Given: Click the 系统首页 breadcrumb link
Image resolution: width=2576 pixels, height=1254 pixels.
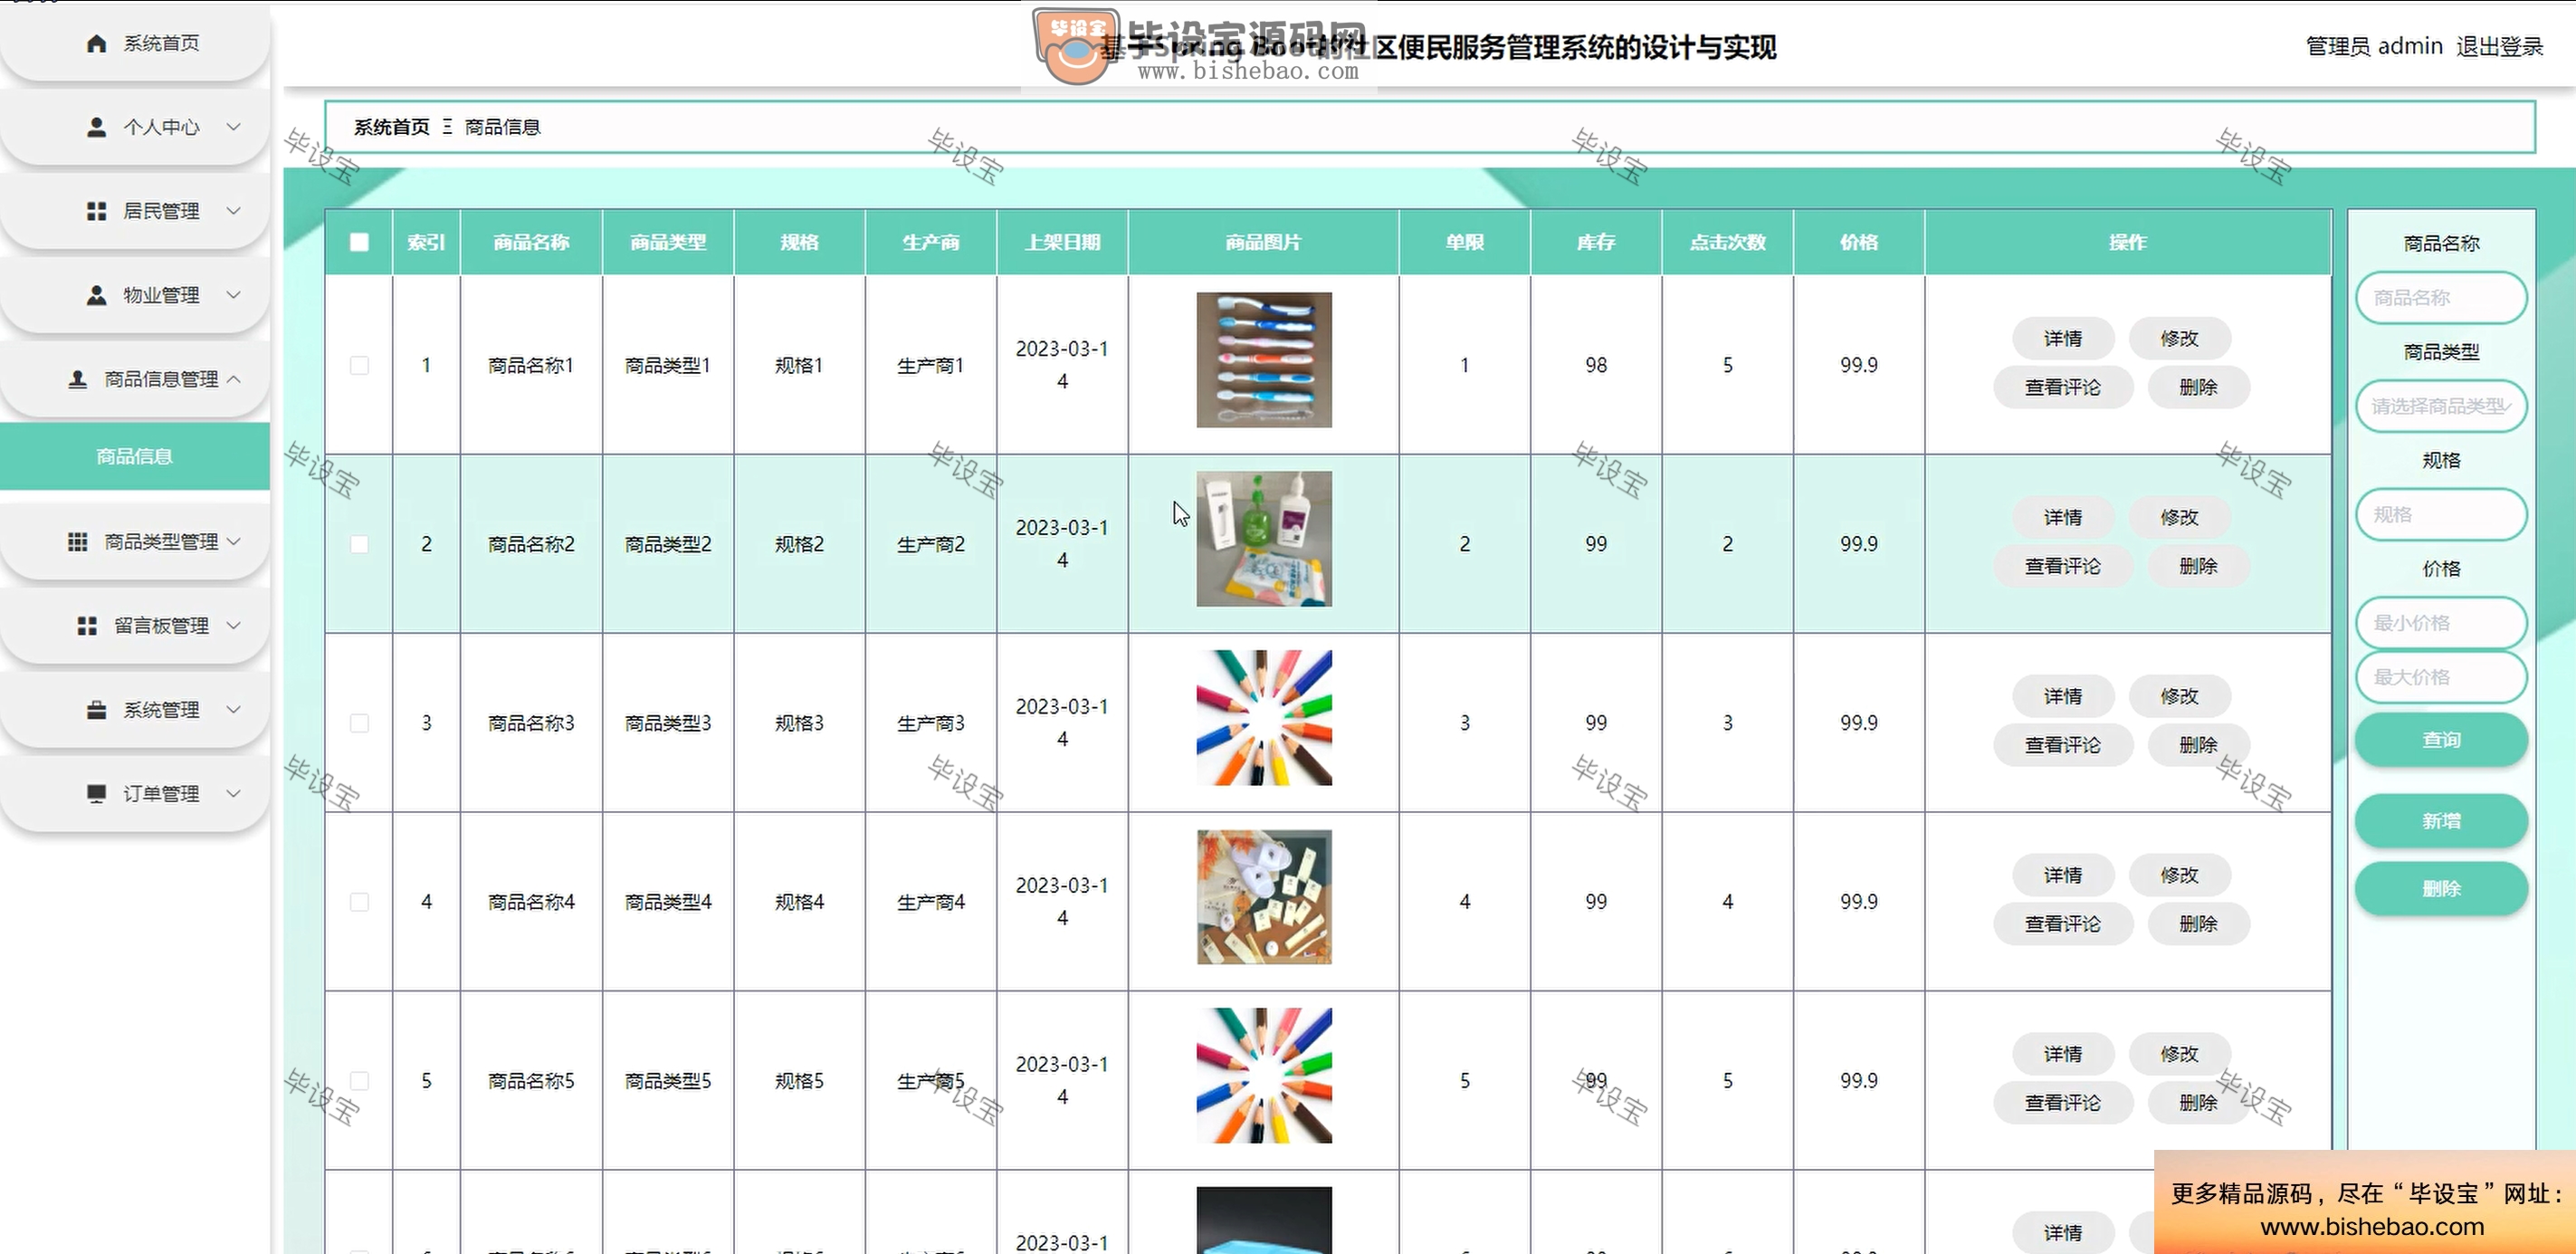Looking at the screenshot, I should click(x=391, y=127).
